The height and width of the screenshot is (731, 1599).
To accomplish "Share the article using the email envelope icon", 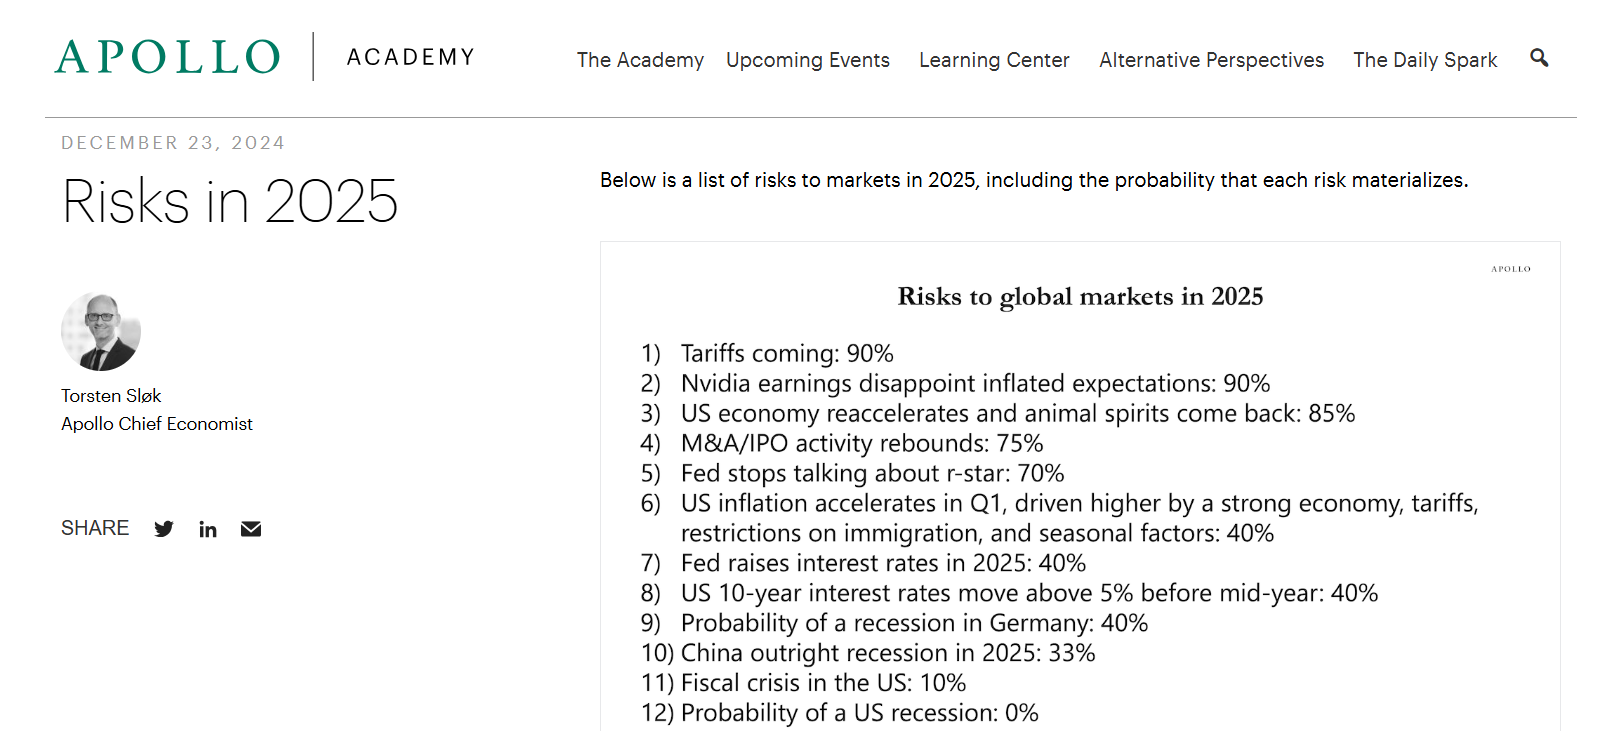I will [250, 528].
